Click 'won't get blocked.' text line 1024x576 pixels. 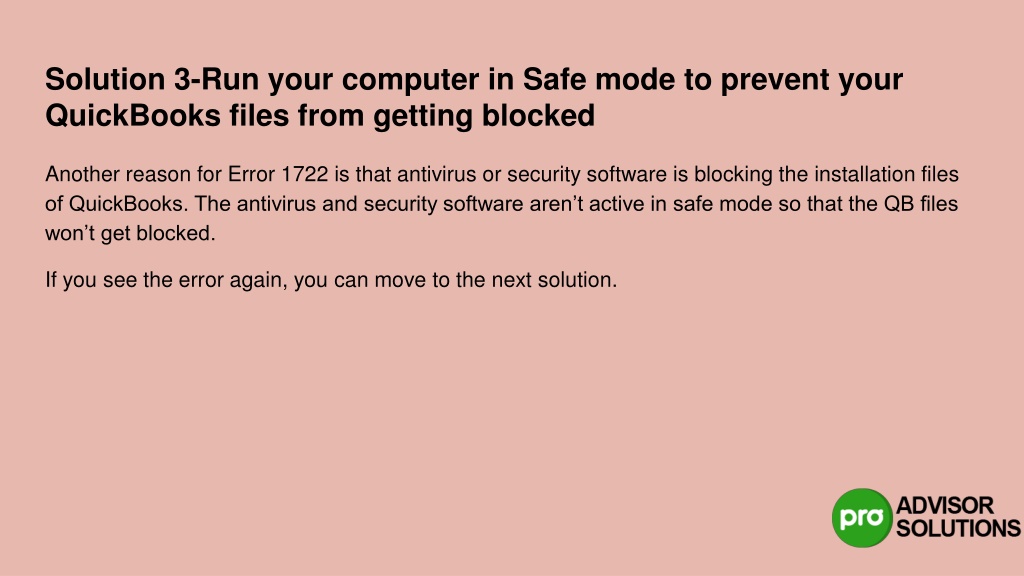click(130, 233)
